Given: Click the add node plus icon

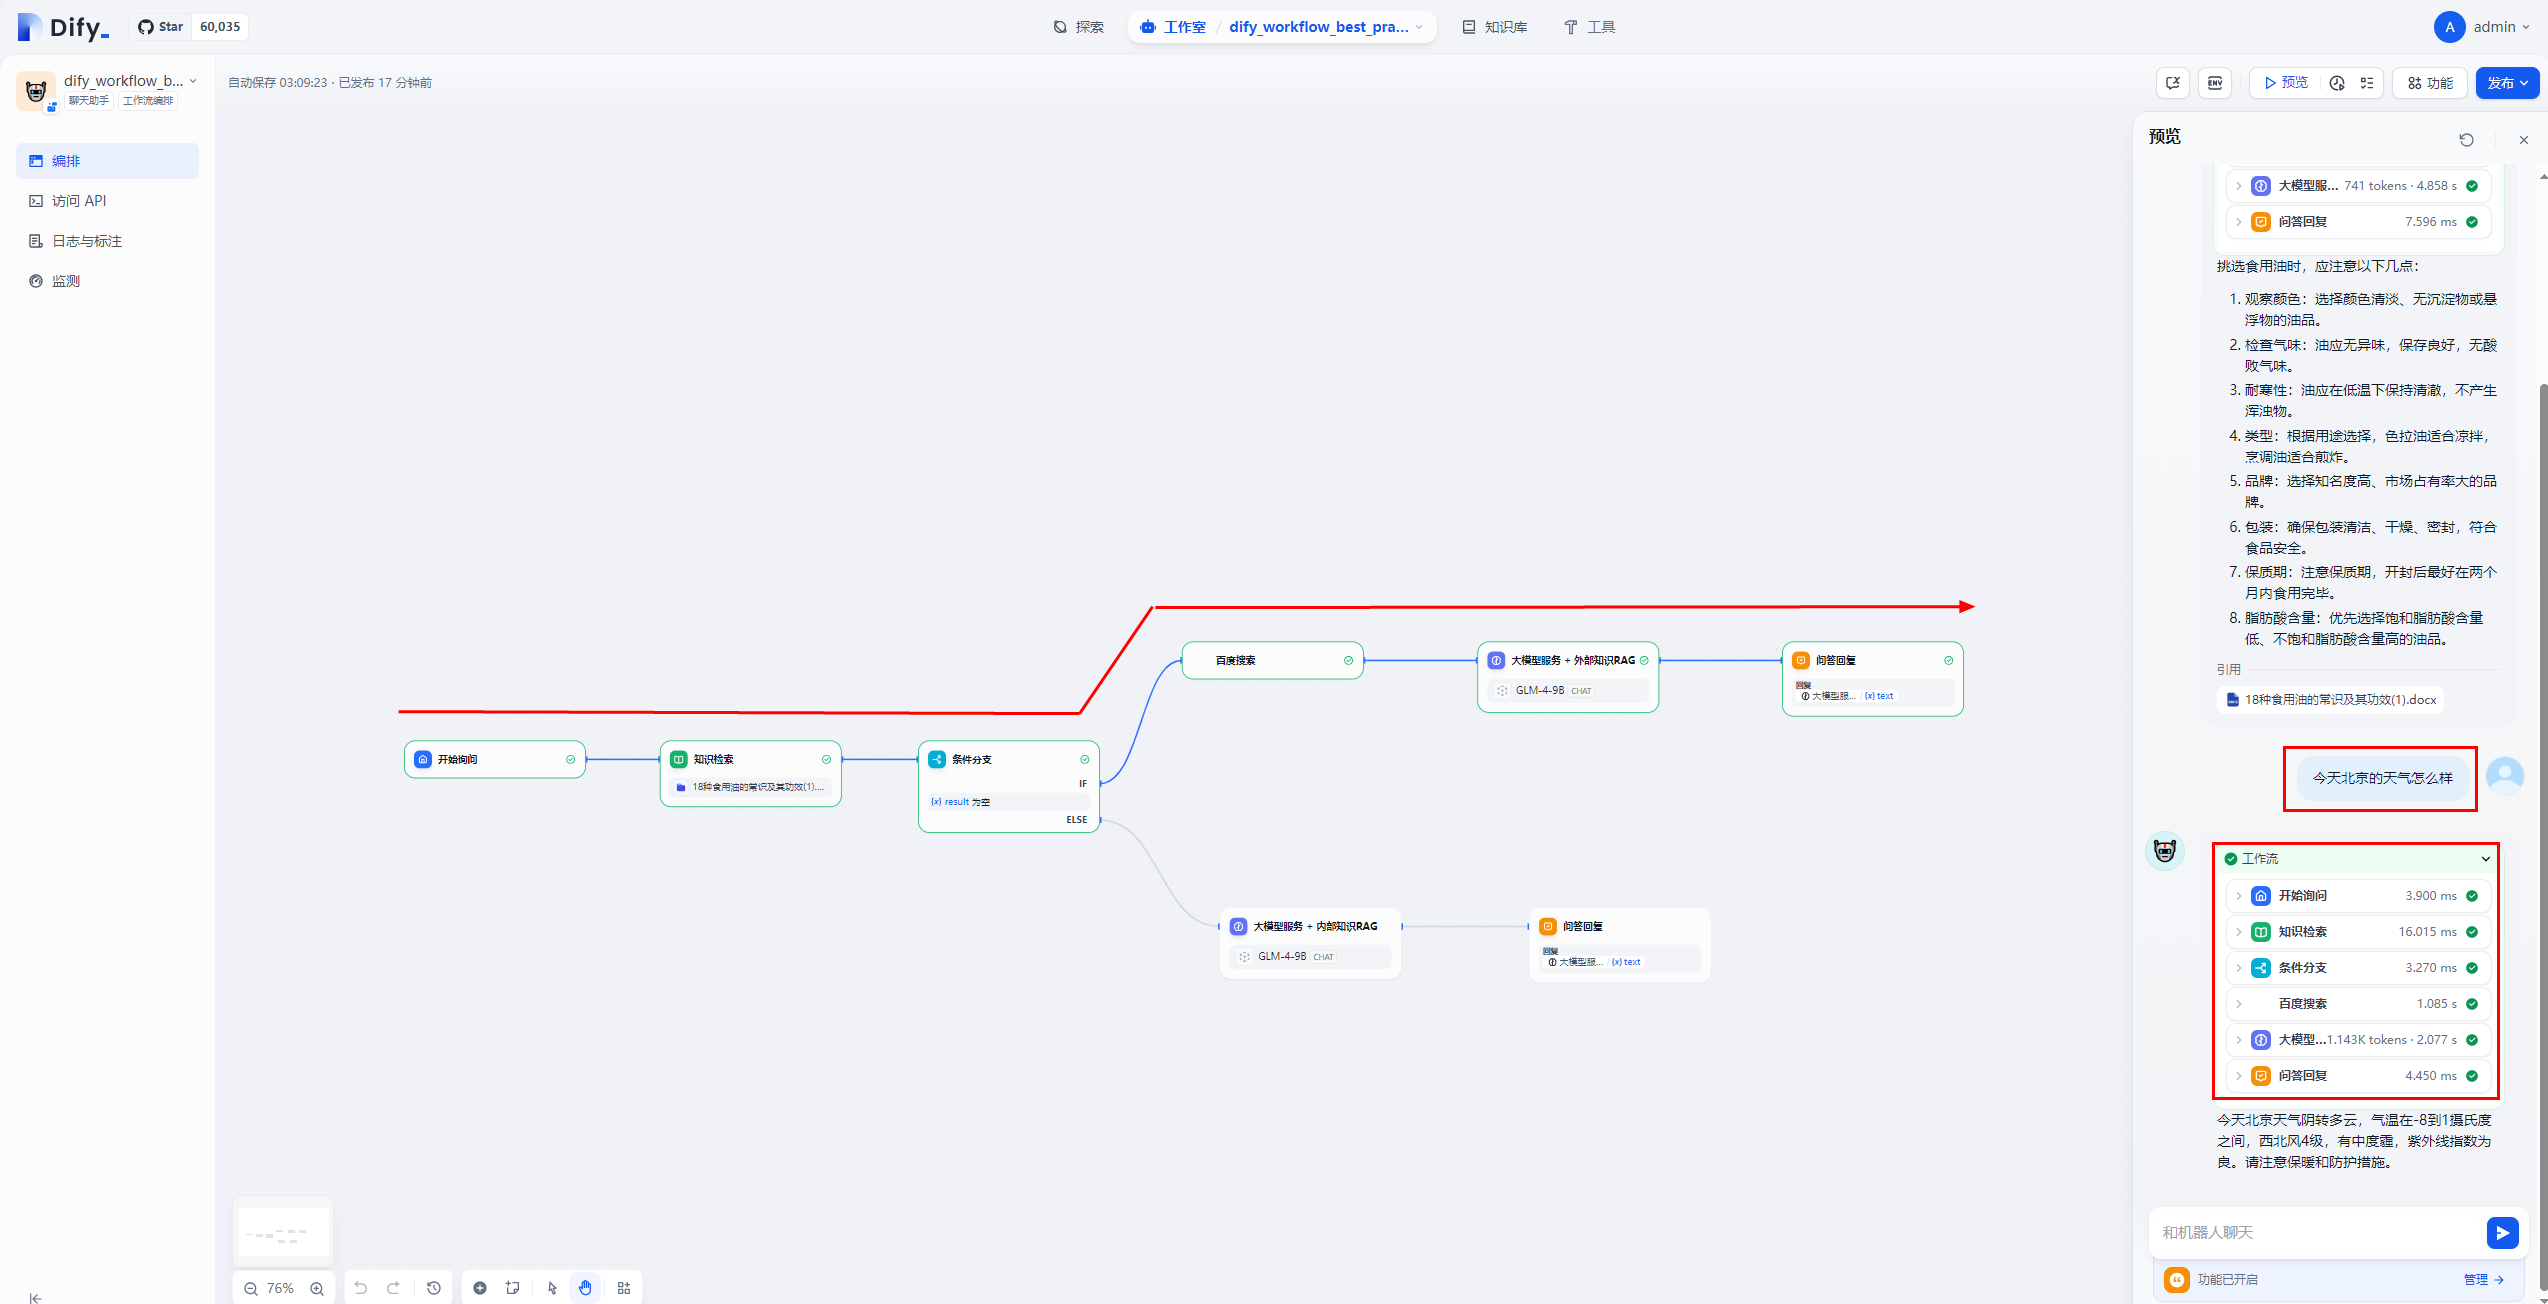Looking at the screenshot, I should point(480,1288).
